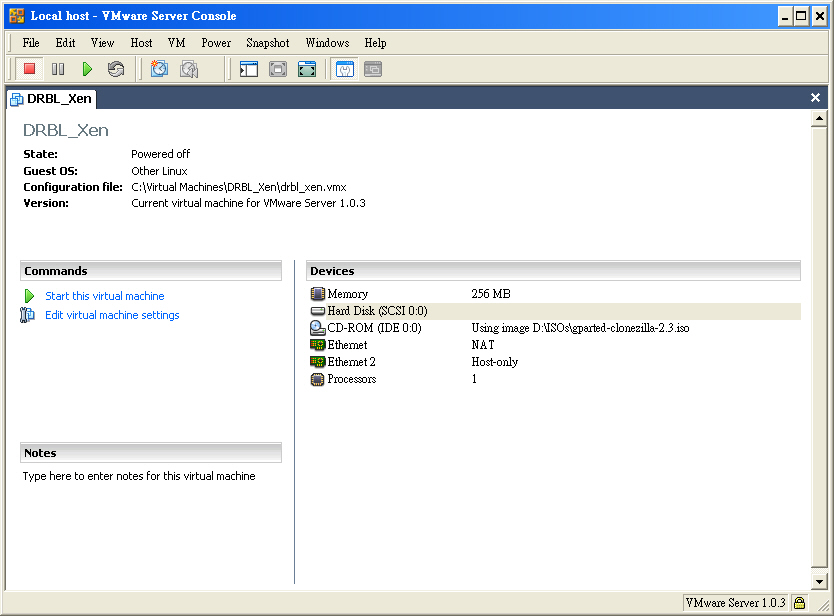
Task: Enter full screen mode via toolbar icon
Action: pyautogui.click(x=307, y=69)
